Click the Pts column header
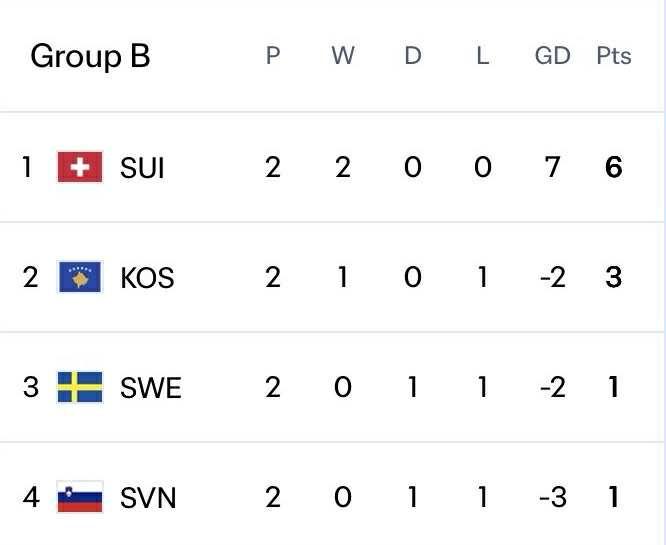 [613, 56]
